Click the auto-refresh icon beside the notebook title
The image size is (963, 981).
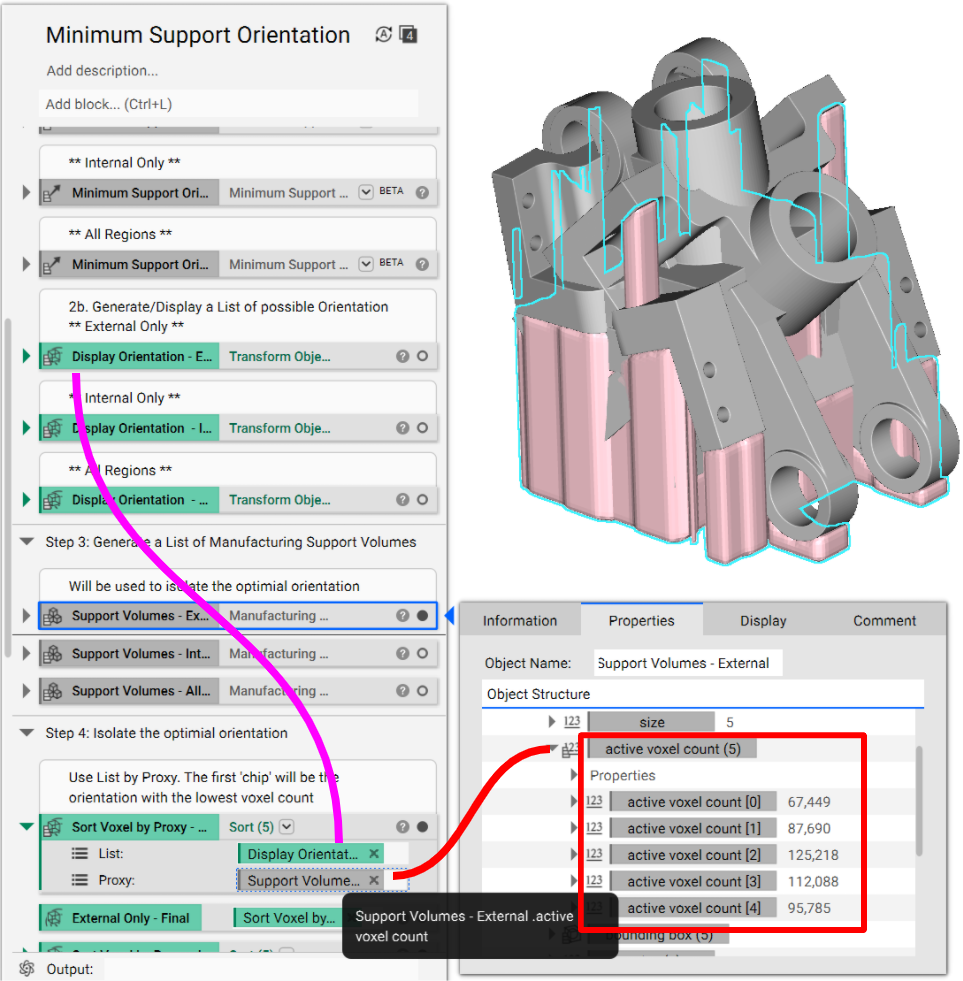383,35
